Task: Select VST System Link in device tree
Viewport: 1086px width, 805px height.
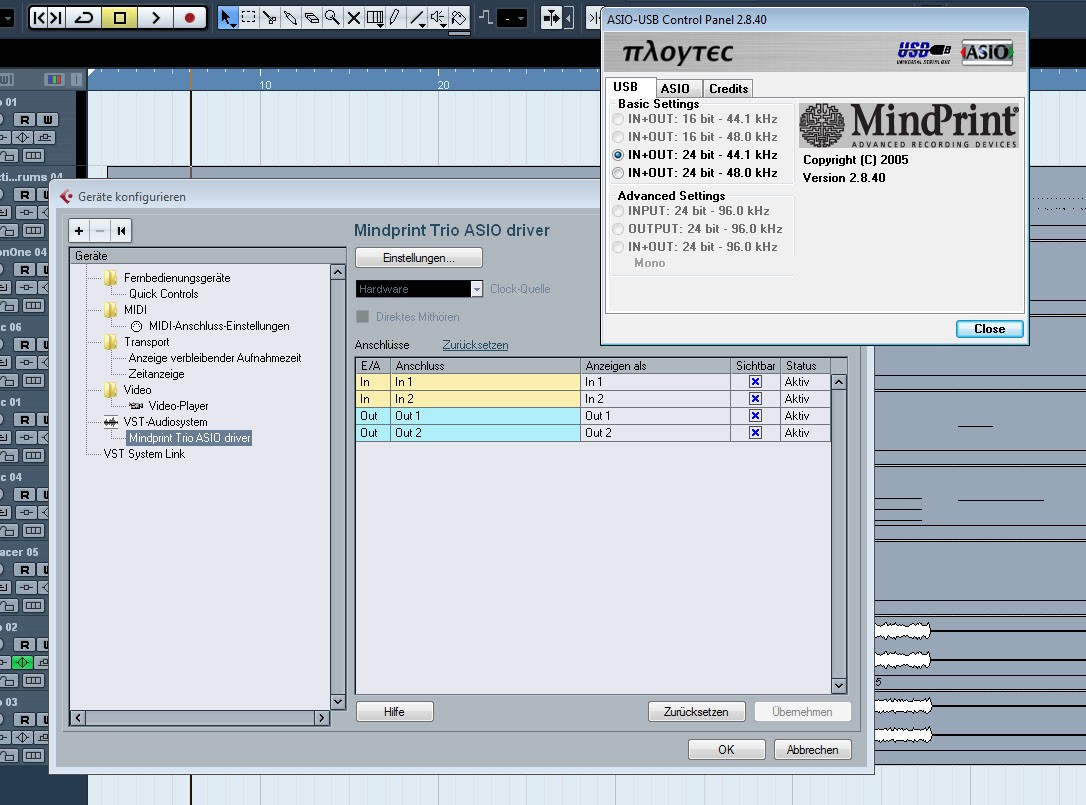Action: coord(144,454)
